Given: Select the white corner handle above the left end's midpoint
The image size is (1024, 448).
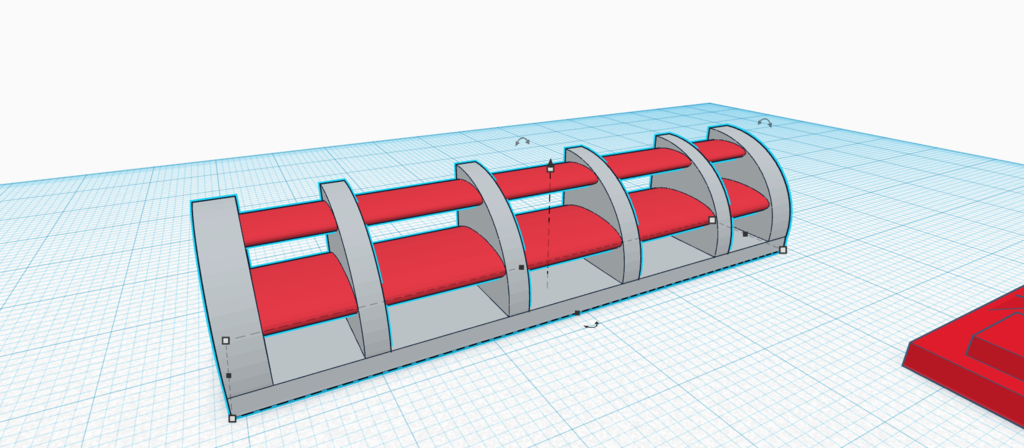Looking at the screenshot, I should [x=226, y=340].
